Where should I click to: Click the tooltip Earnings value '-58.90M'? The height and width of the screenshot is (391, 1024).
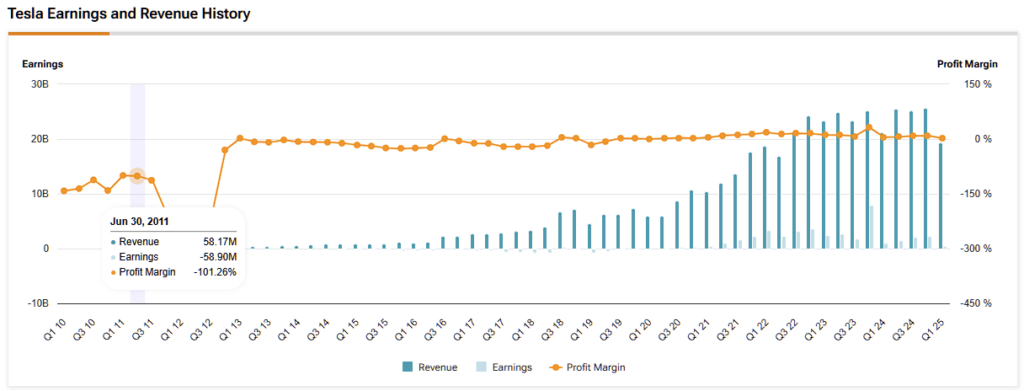pos(218,257)
